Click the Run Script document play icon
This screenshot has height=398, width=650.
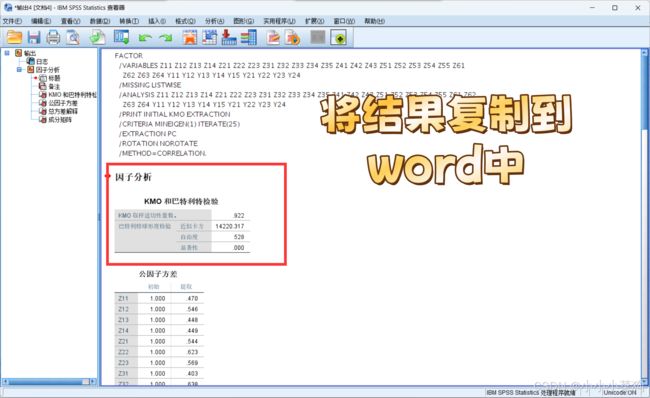tap(293, 37)
